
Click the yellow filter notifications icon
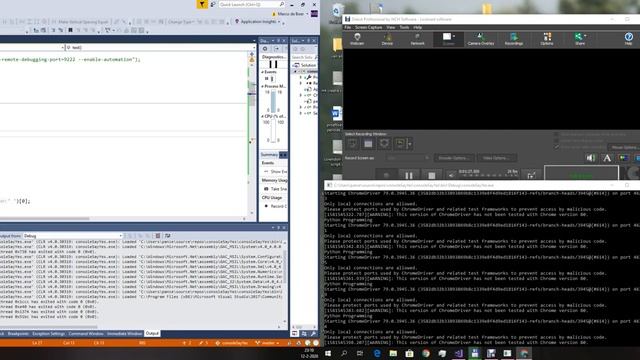(202, 4)
